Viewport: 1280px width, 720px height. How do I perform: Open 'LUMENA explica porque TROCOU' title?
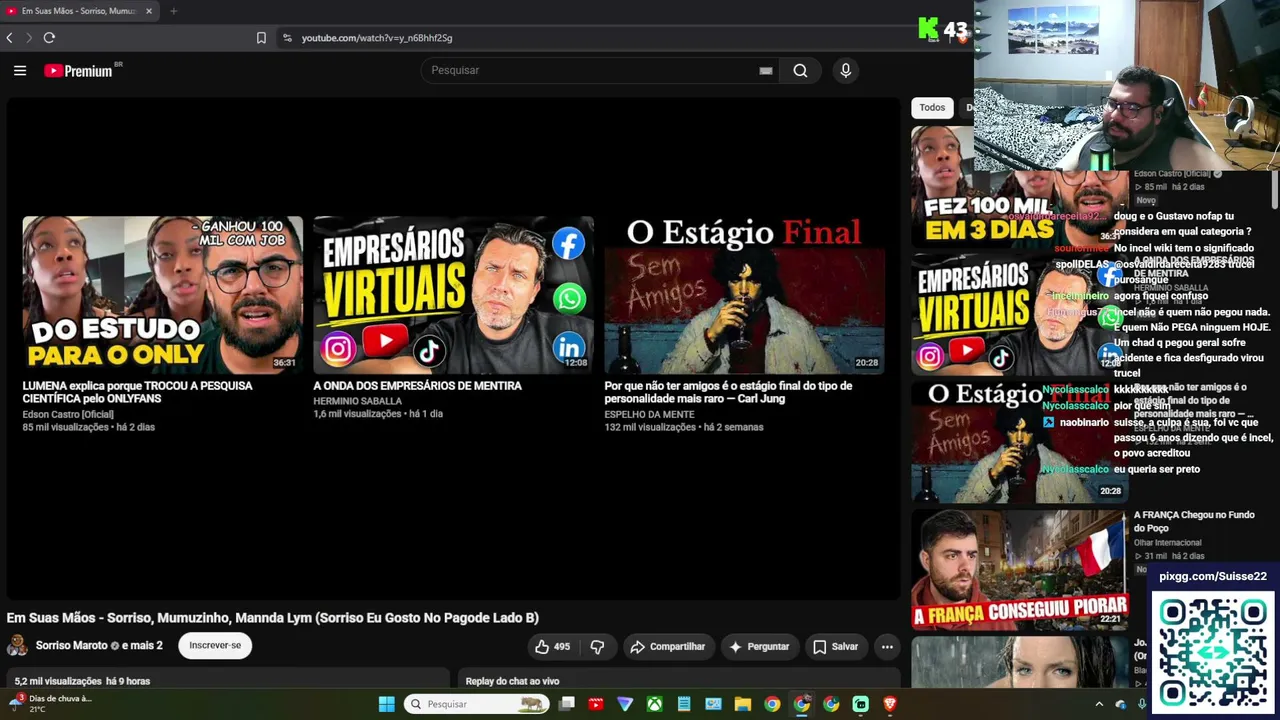[138, 392]
